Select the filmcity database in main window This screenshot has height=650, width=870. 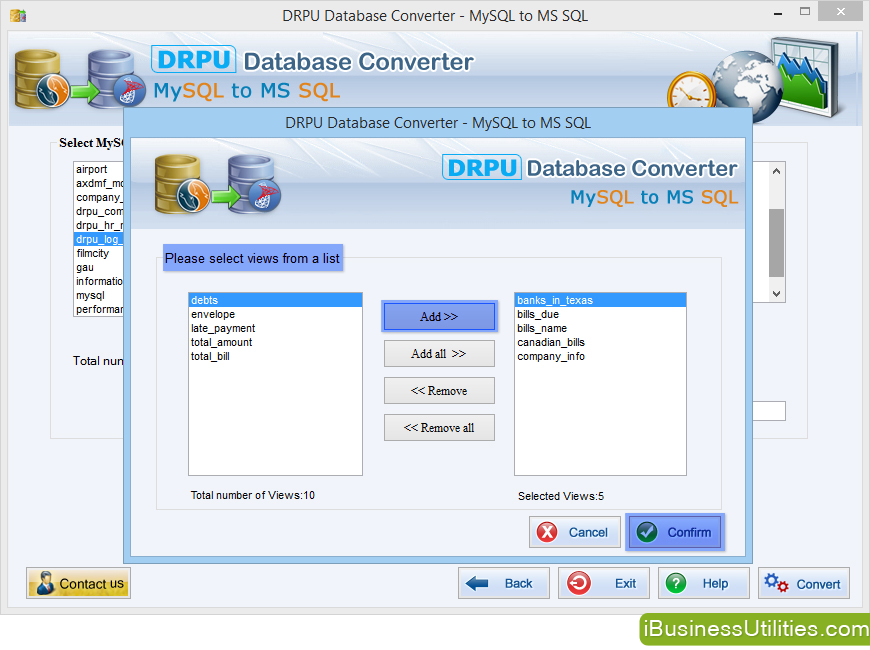(99, 253)
